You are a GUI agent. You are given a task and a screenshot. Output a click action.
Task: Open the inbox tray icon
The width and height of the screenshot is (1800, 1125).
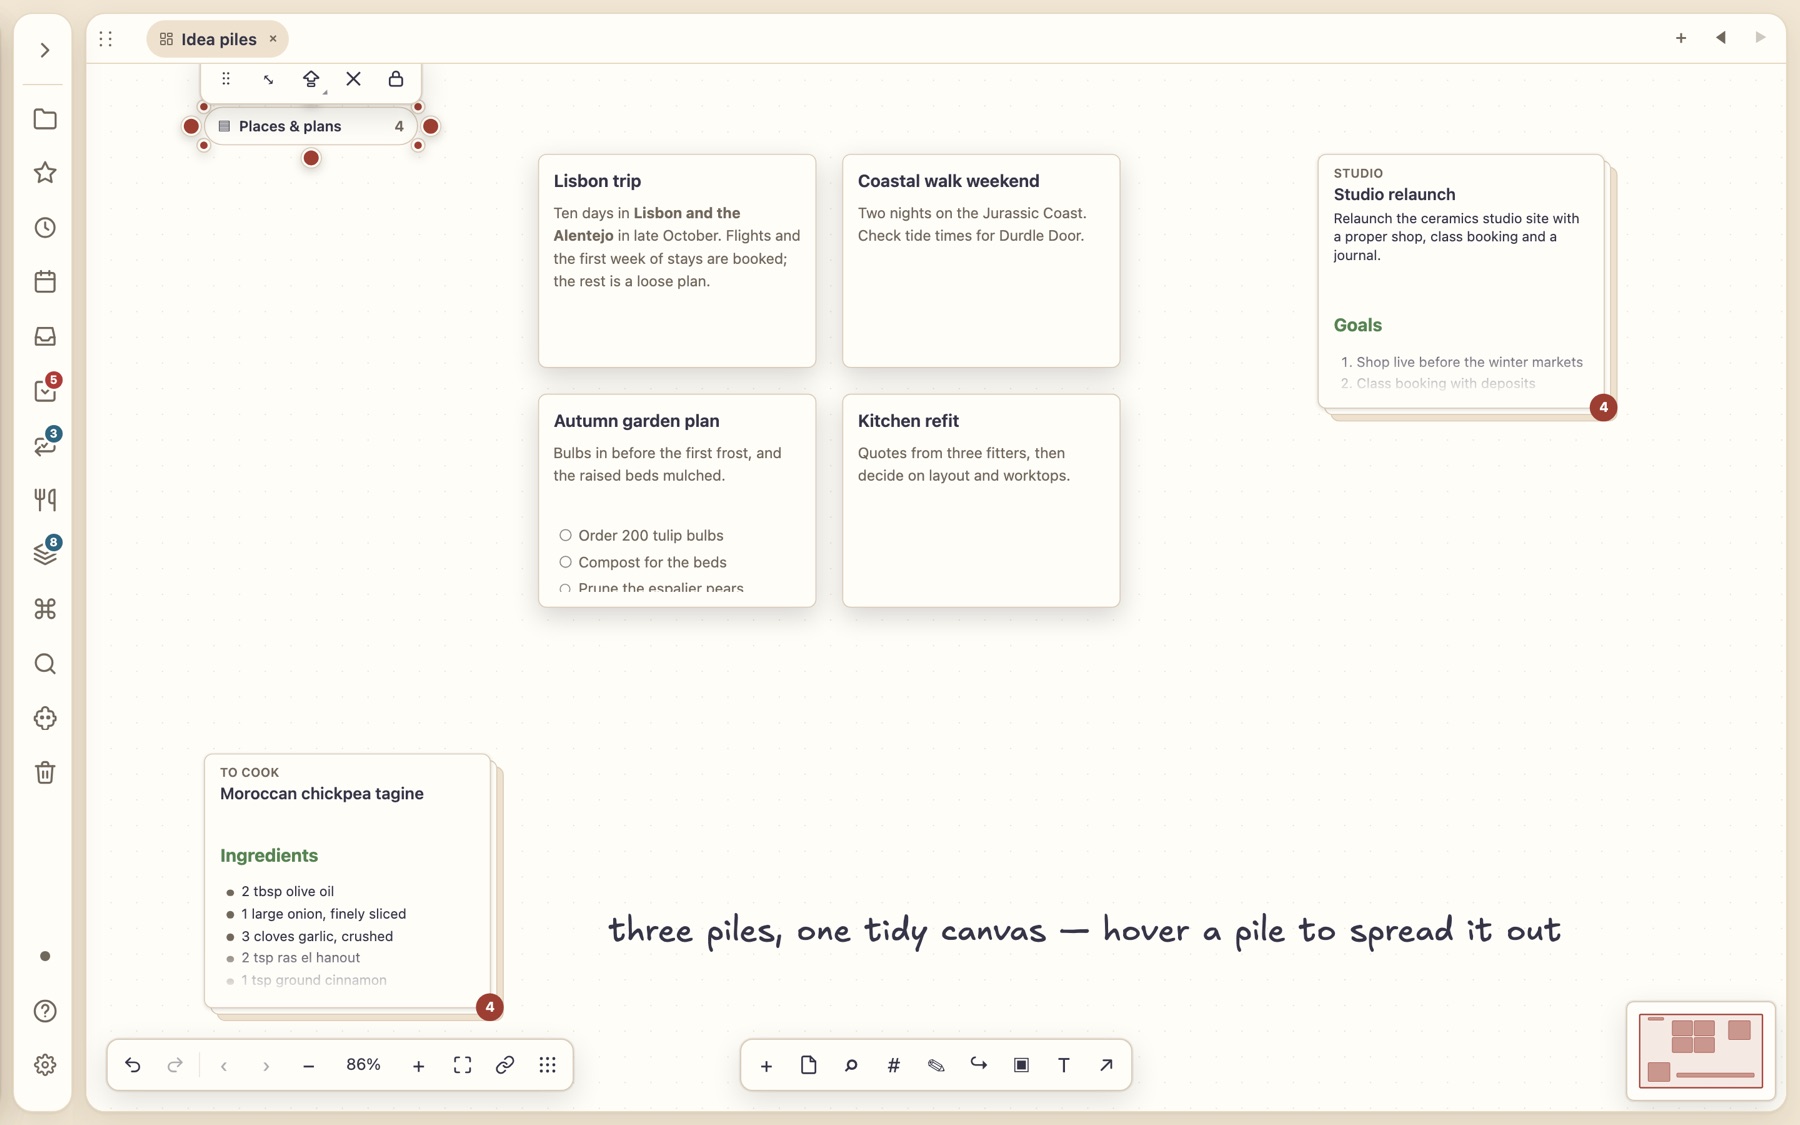pos(45,336)
